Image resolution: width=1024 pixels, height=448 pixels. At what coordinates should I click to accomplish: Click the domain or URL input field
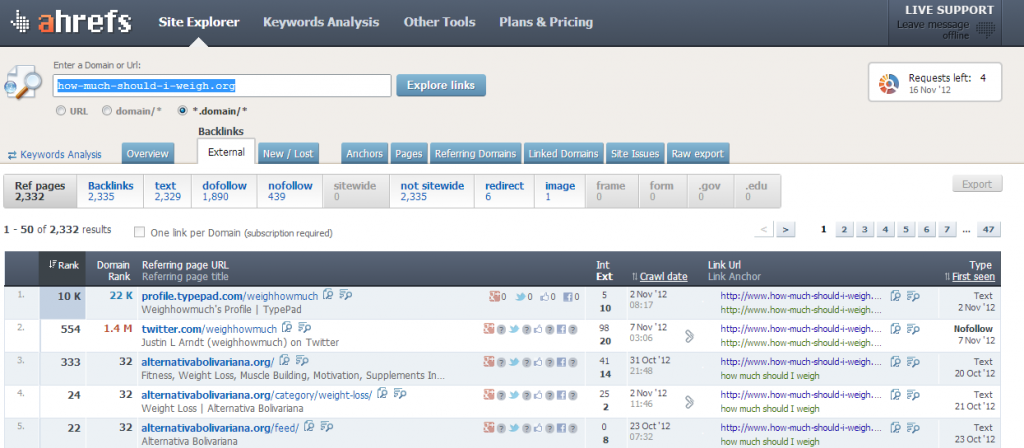click(222, 86)
